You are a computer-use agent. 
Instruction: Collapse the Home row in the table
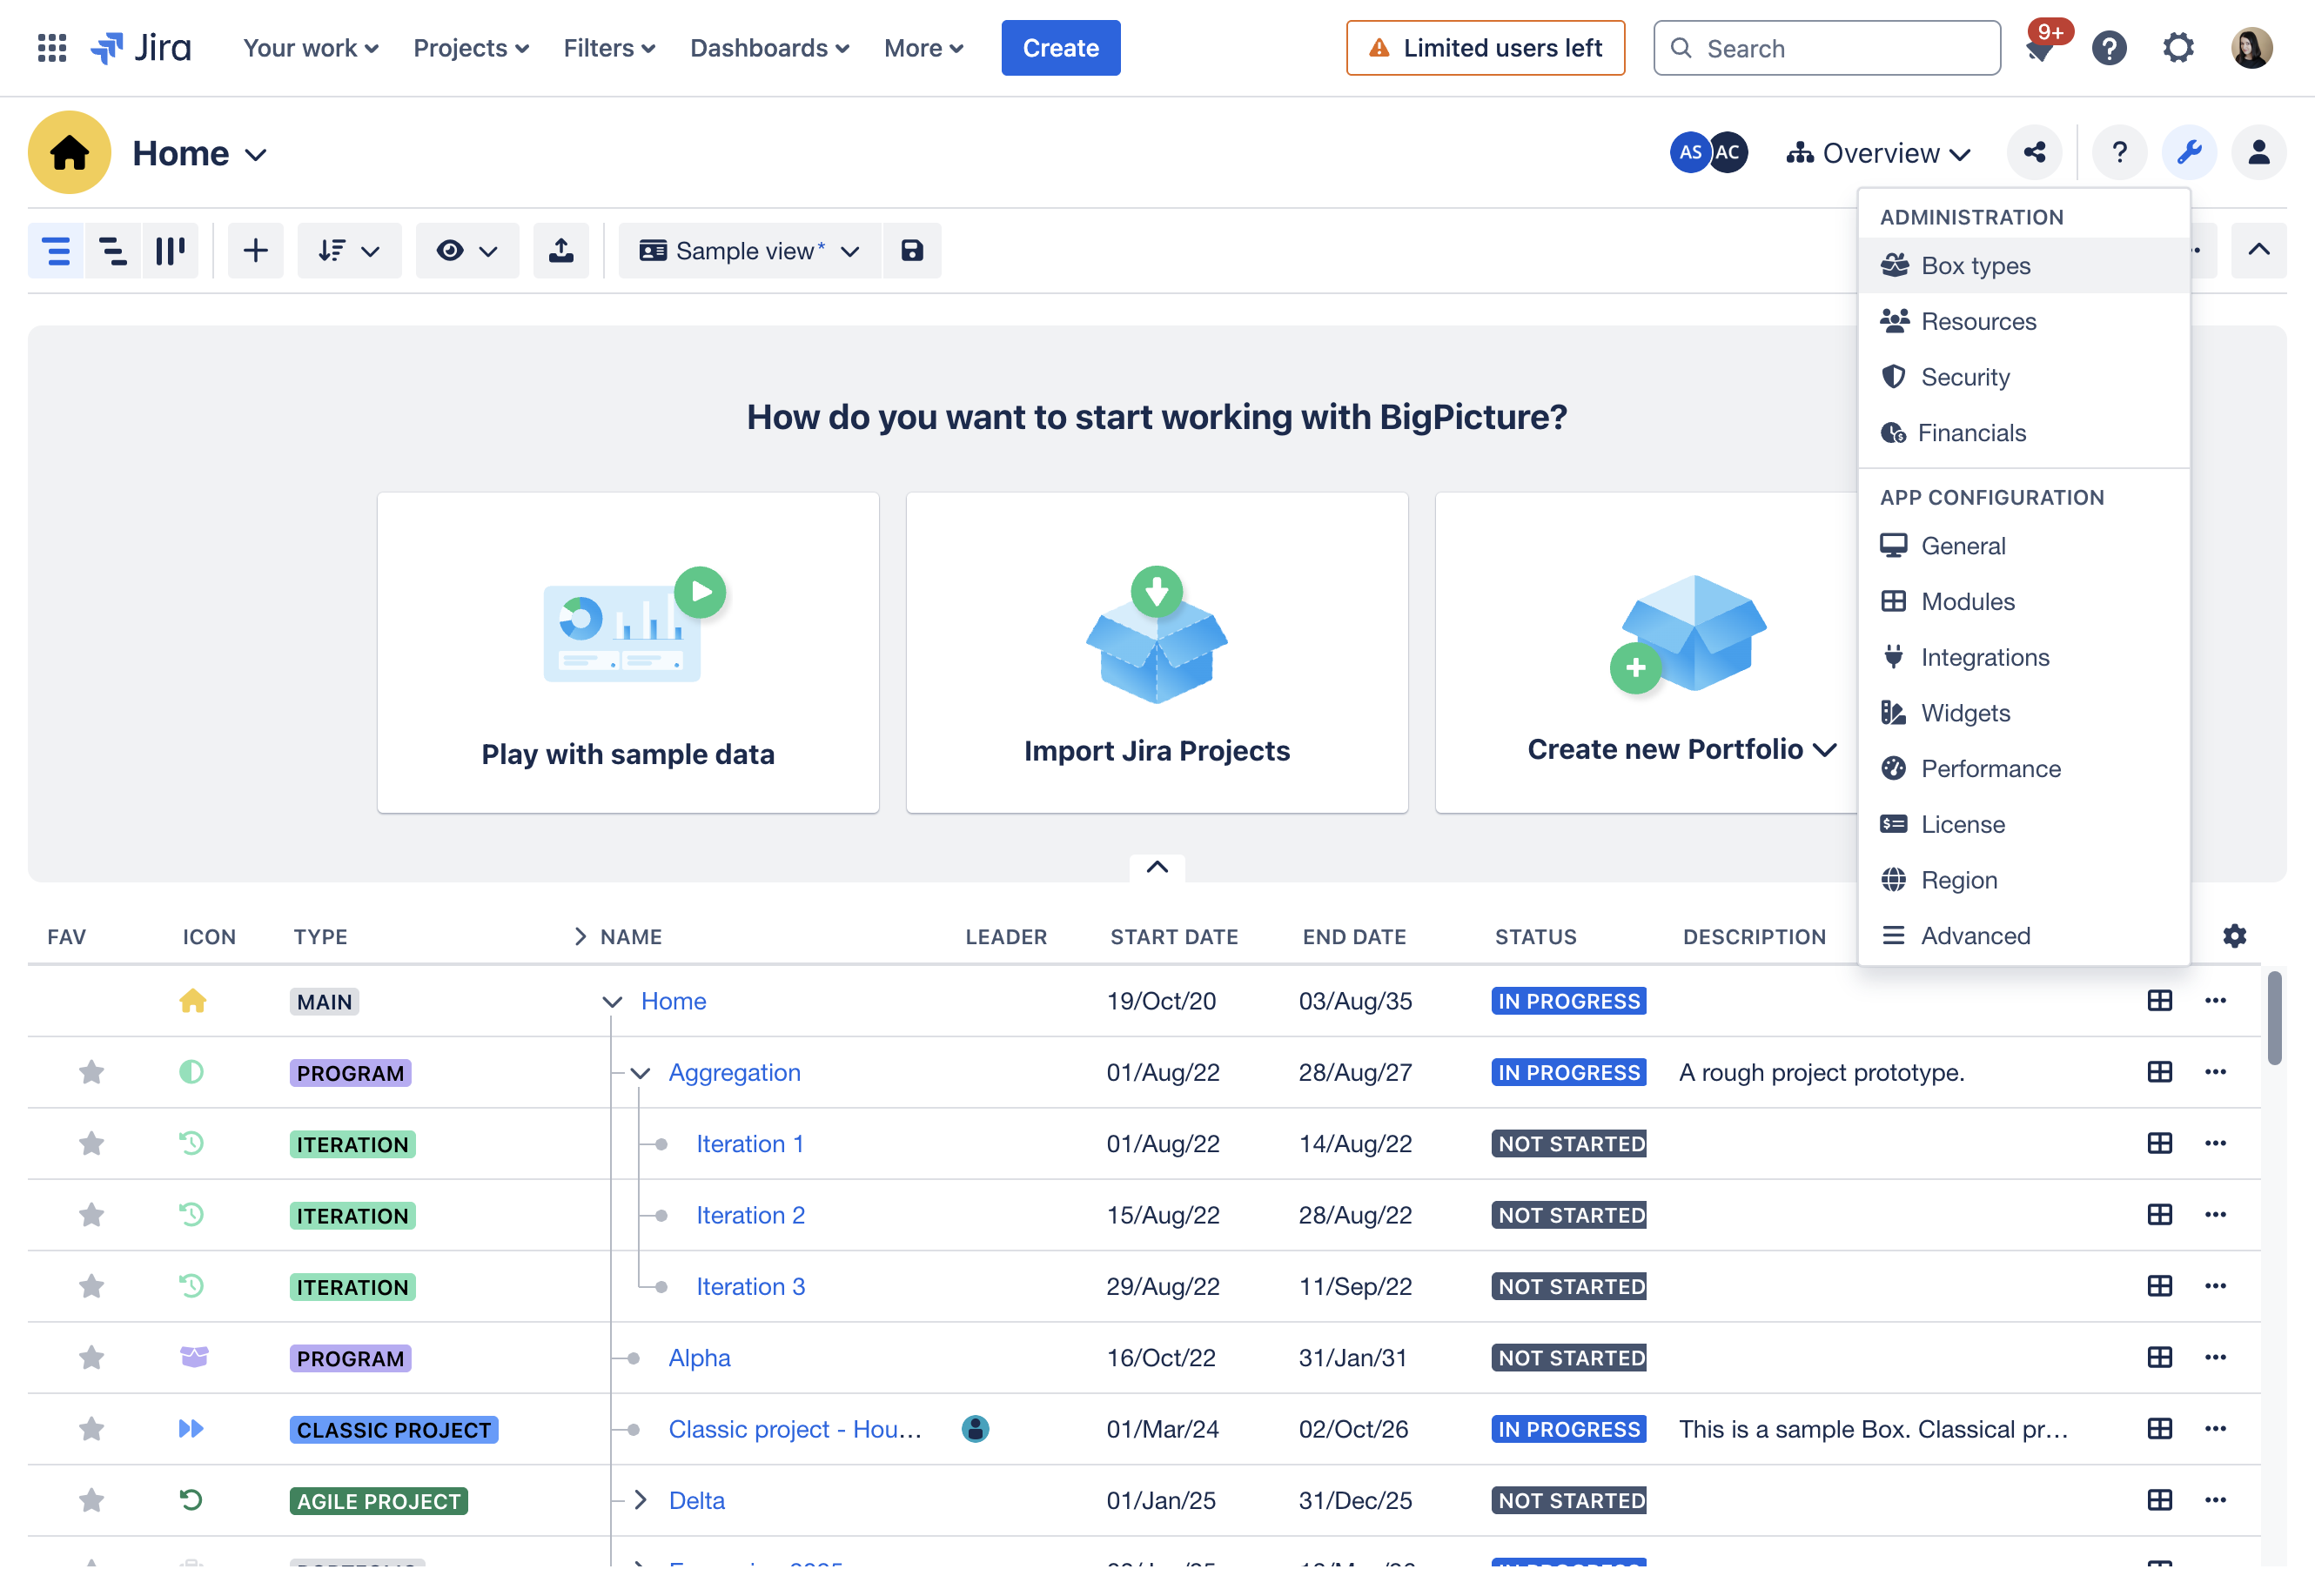click(x=613, y=1000)
